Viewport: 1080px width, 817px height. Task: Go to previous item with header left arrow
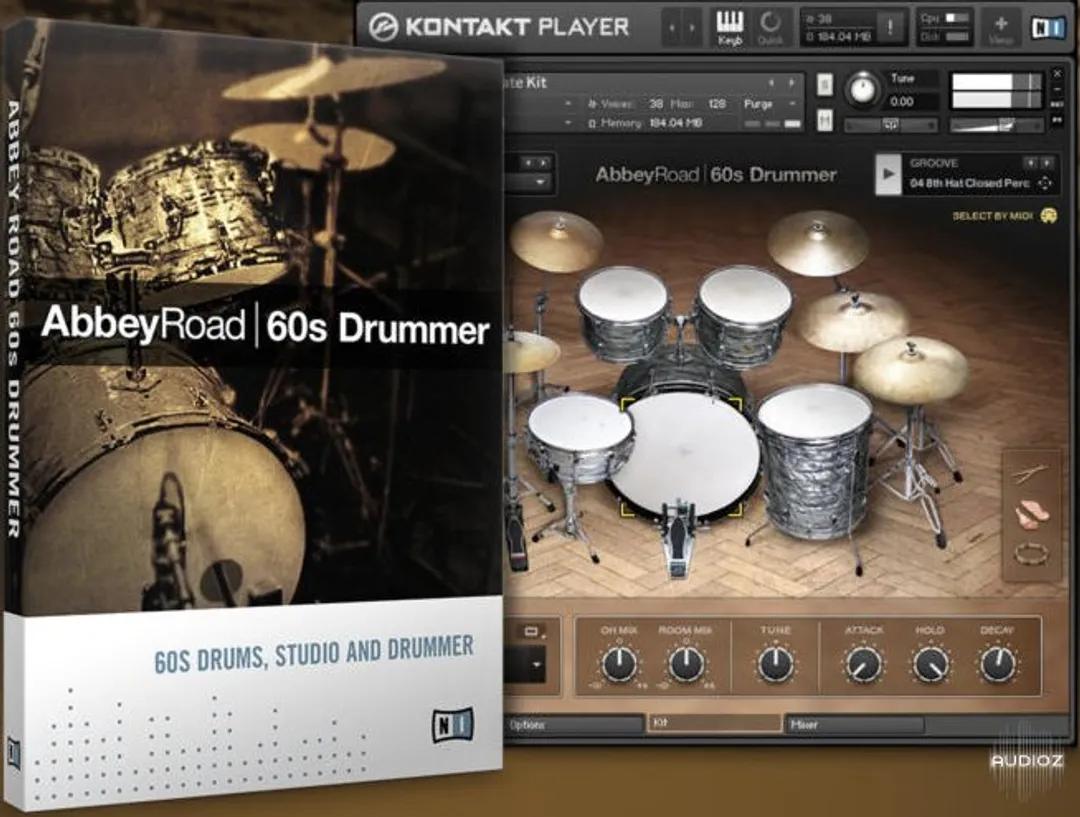673,28
